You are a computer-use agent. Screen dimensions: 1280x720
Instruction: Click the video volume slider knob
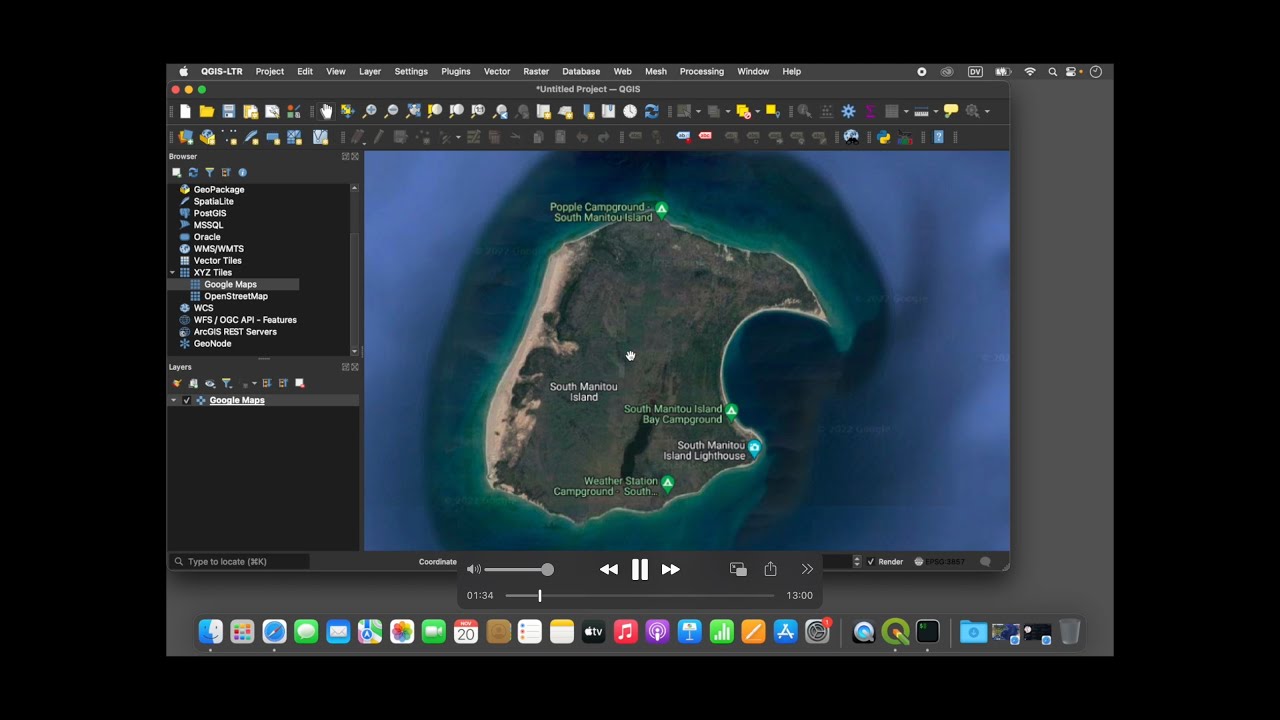coord(547,569)
